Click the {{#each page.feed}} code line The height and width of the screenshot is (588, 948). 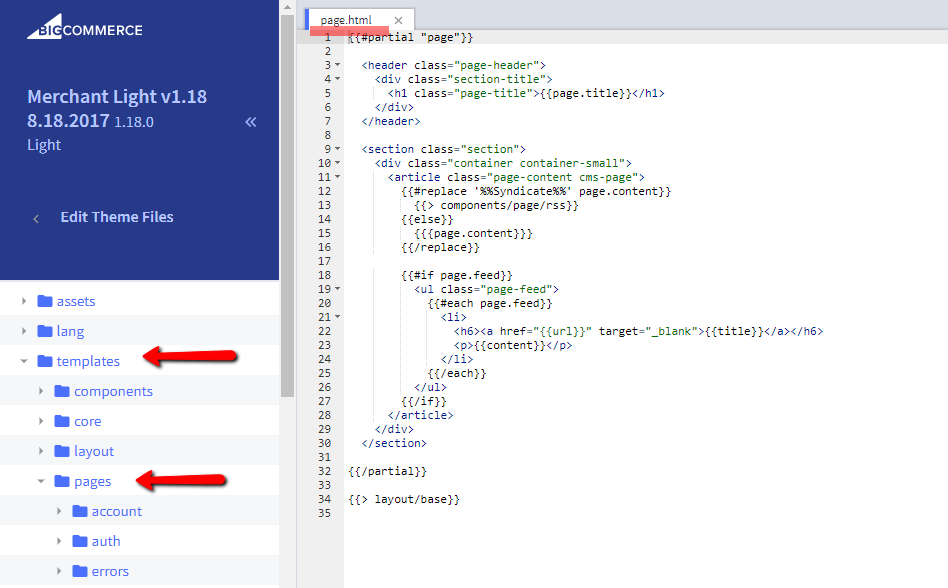click(x=490, y=303)
